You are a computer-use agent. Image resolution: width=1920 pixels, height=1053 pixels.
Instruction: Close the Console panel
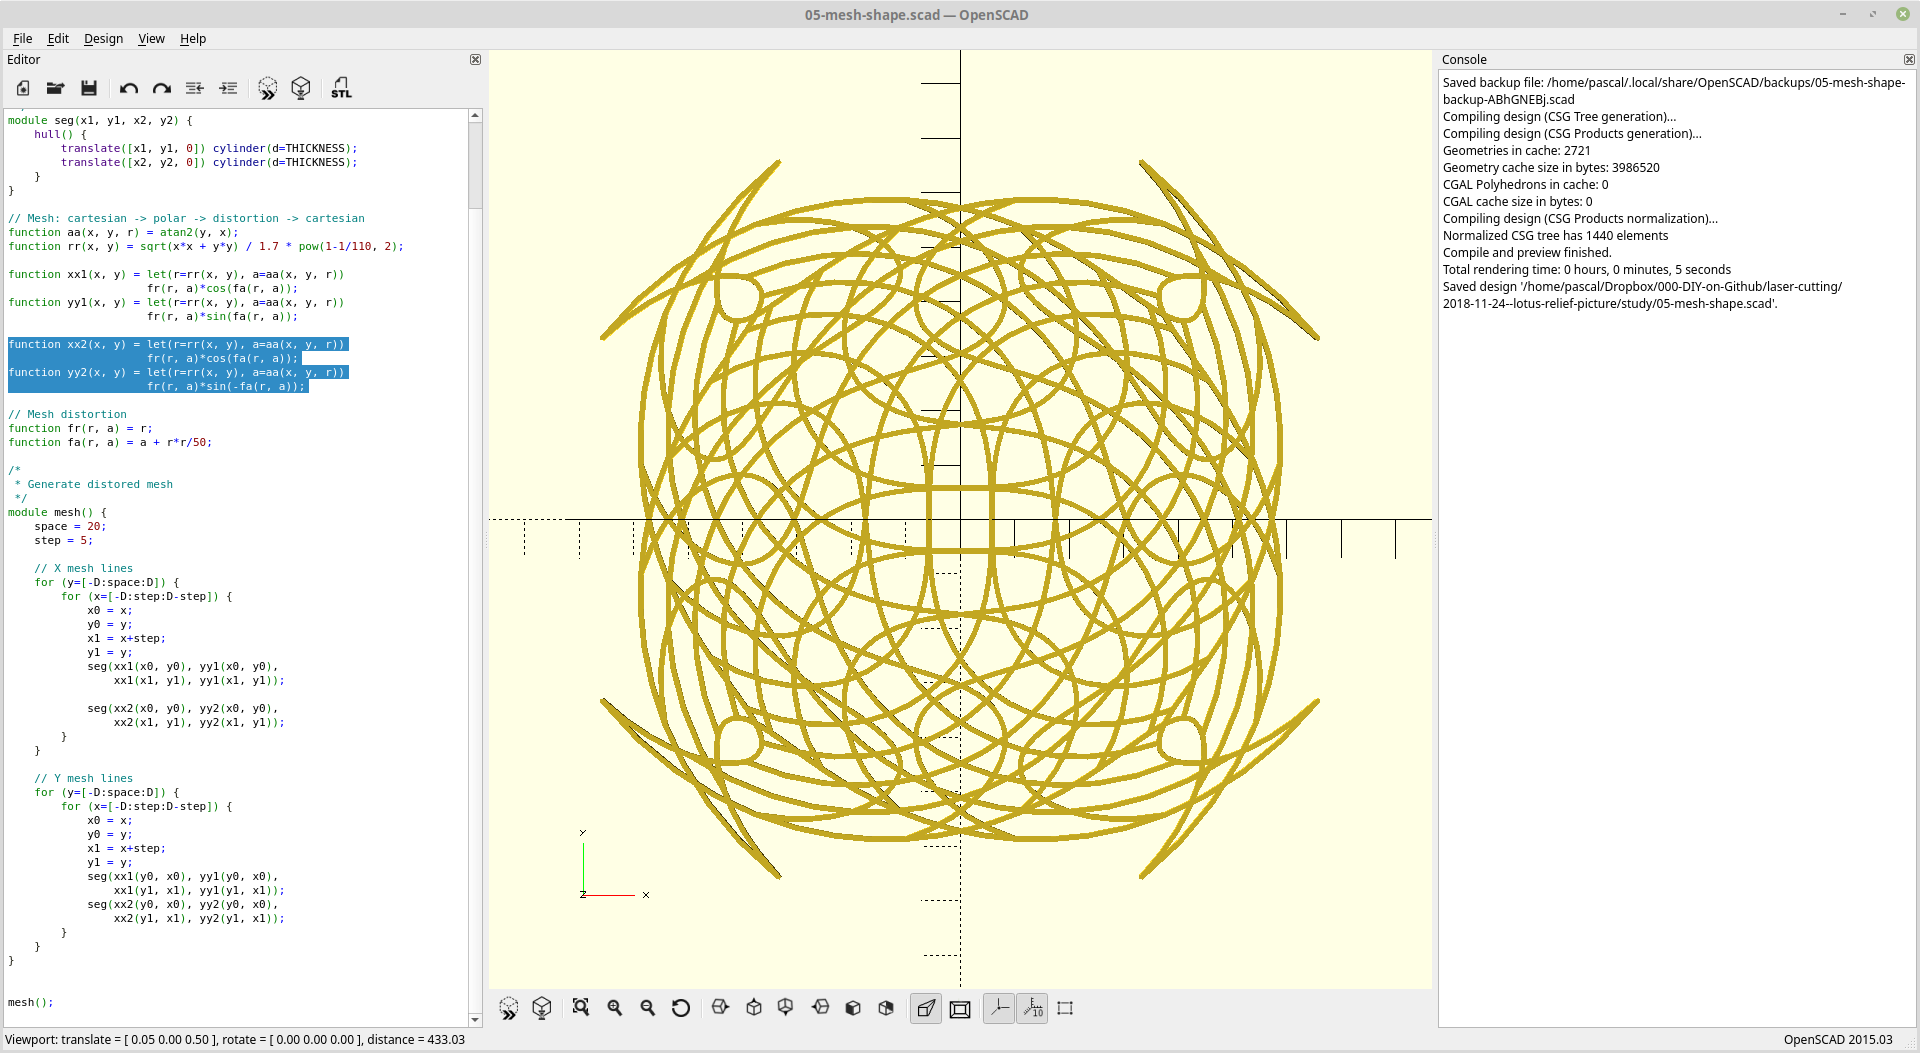coord(1910,60)
